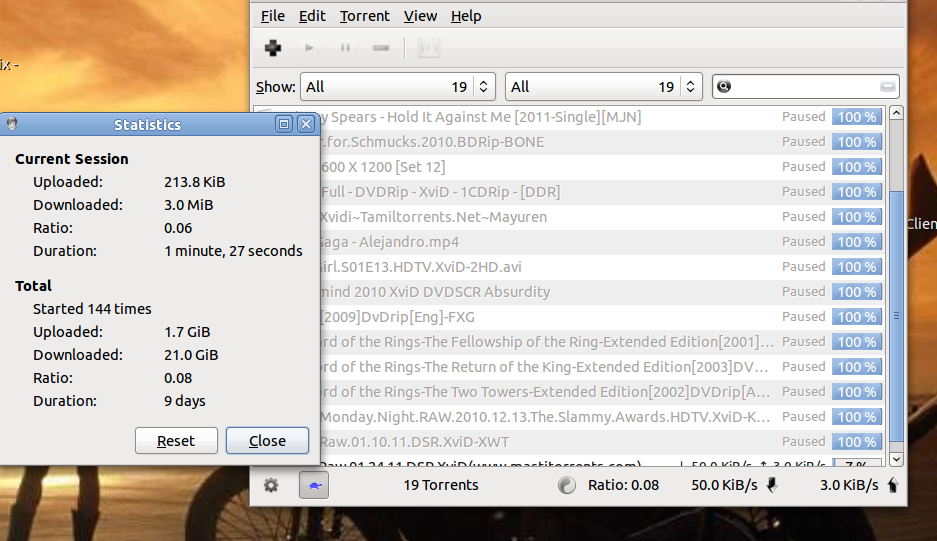This screenshot has height=541, width=937.
Task: Click the torrent list vertical scrollbar thumb
Action: [x=896, y=316]
